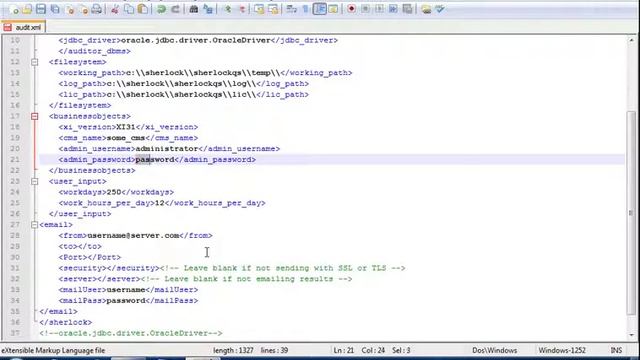Viewport: 640px width, 360px height.
Task: Click the Save recorded macro icon
Action: (407, 9)
